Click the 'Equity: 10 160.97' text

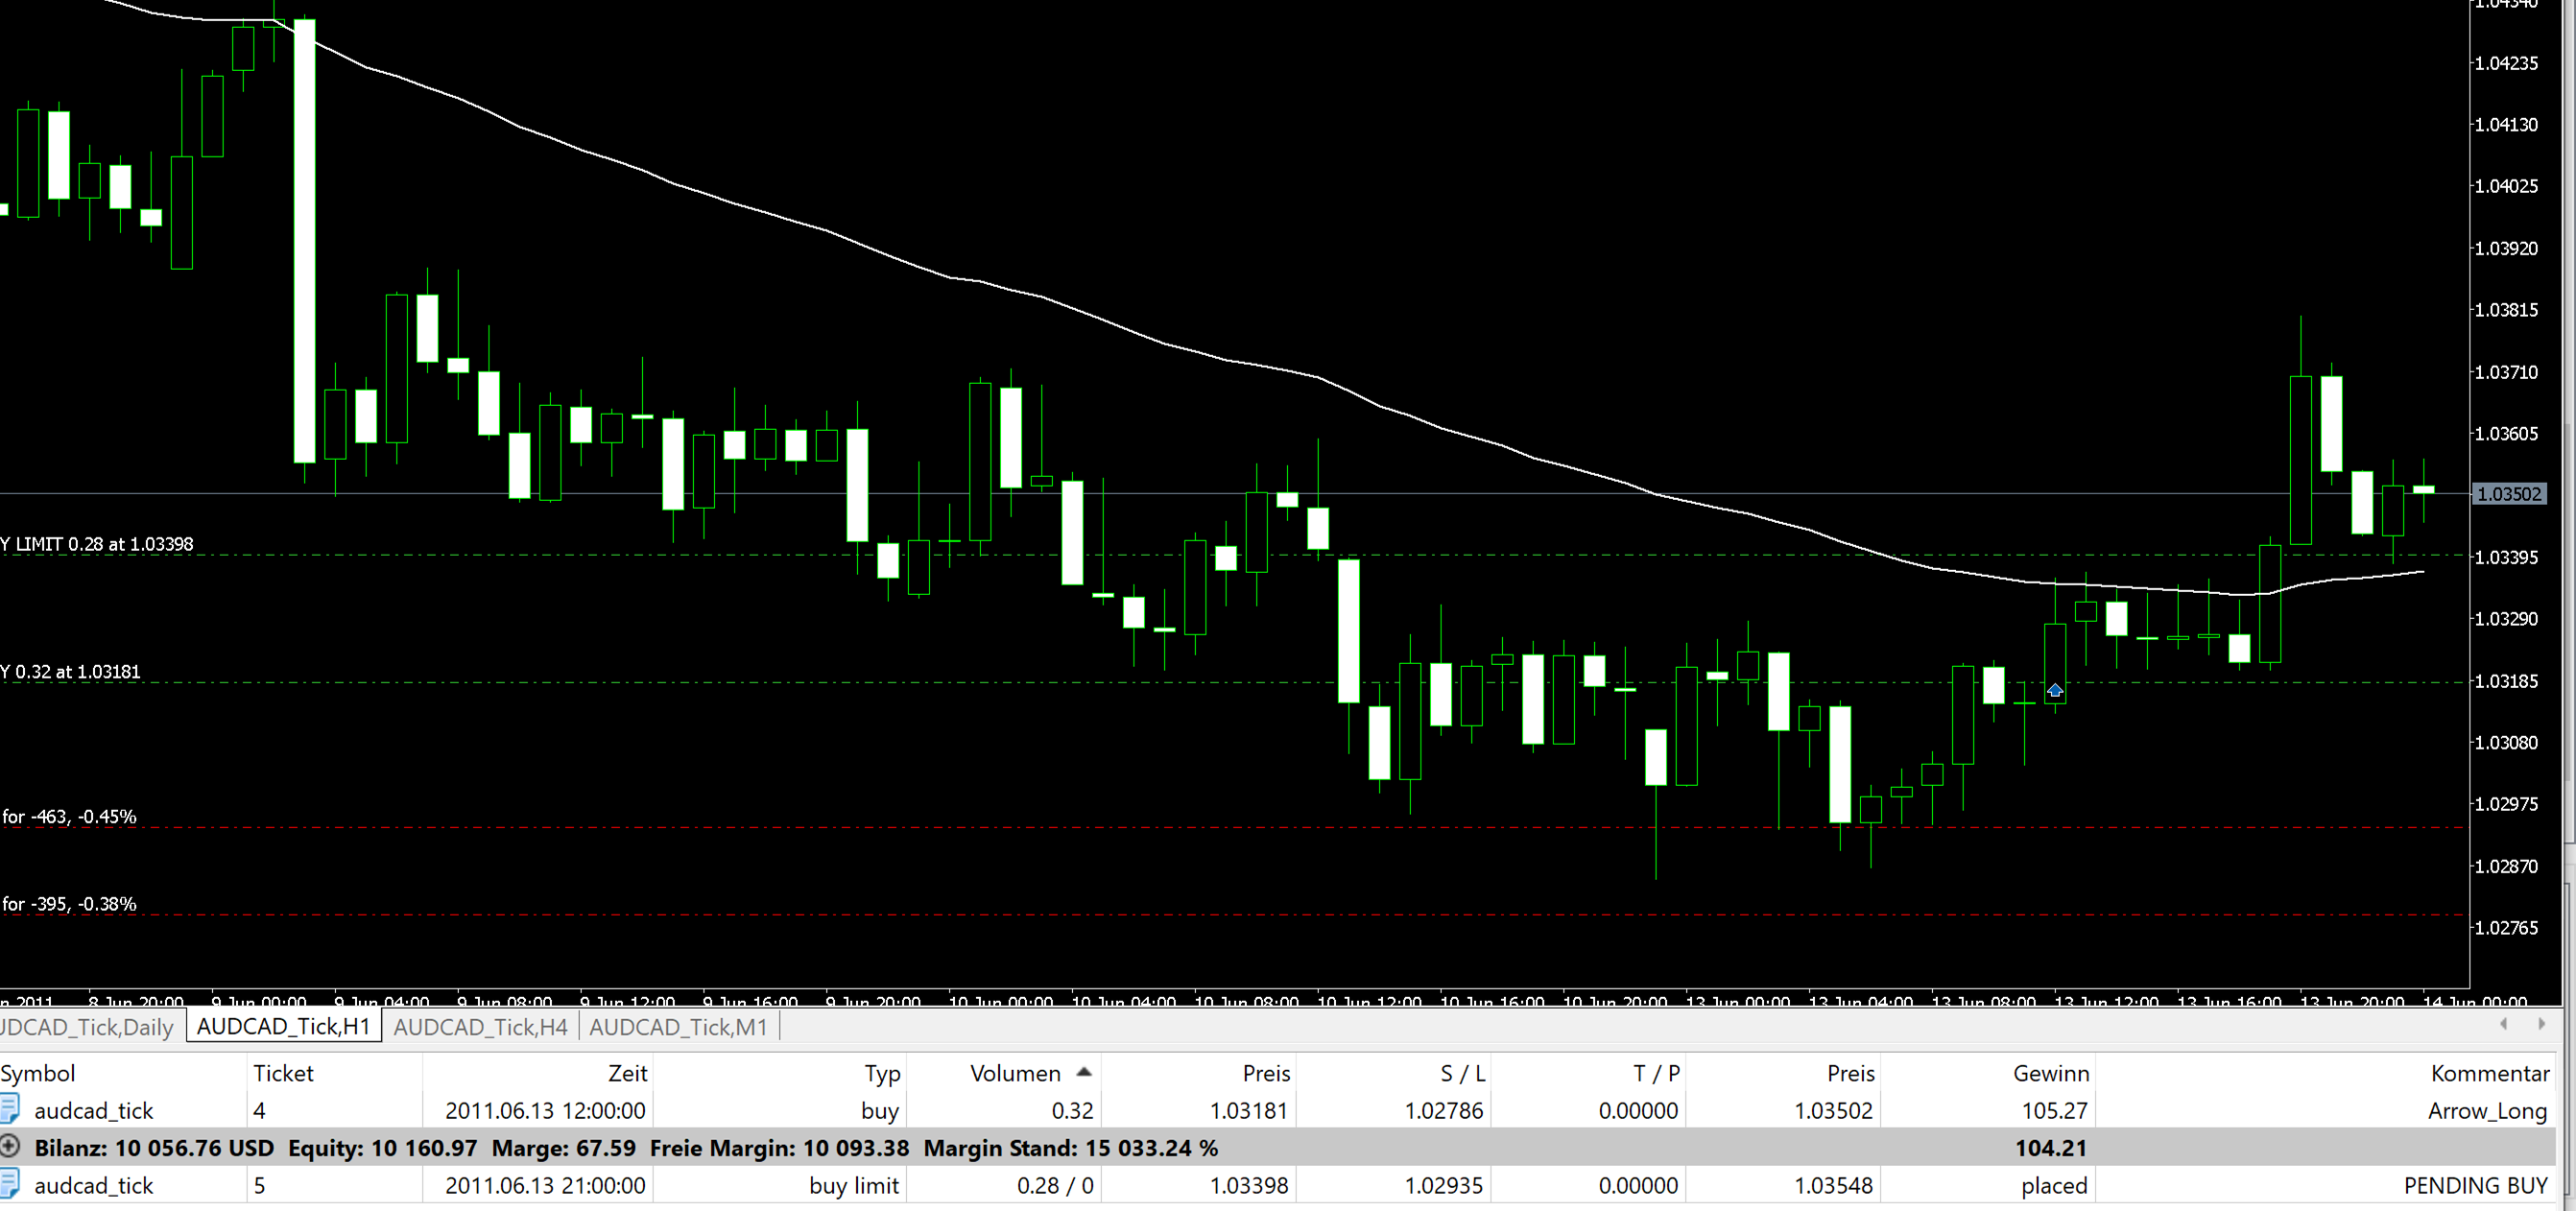tap(383, 1147)
